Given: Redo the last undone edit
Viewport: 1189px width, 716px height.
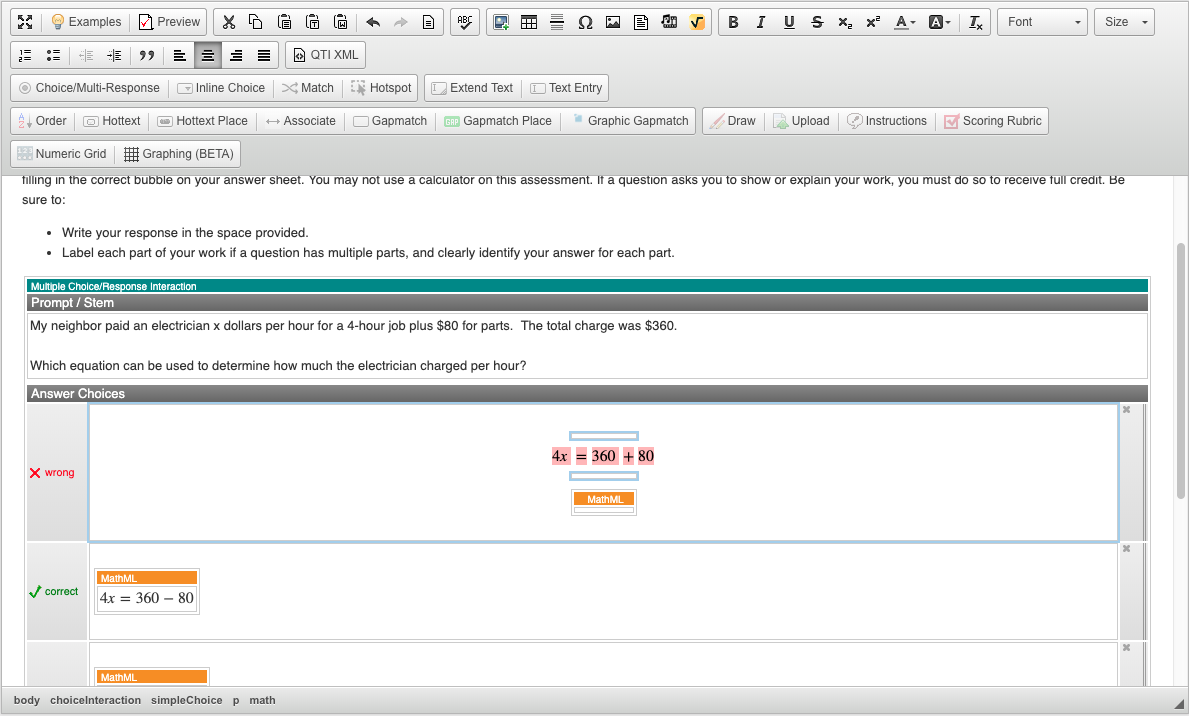Looking at the screenshot, I should 400,22.
